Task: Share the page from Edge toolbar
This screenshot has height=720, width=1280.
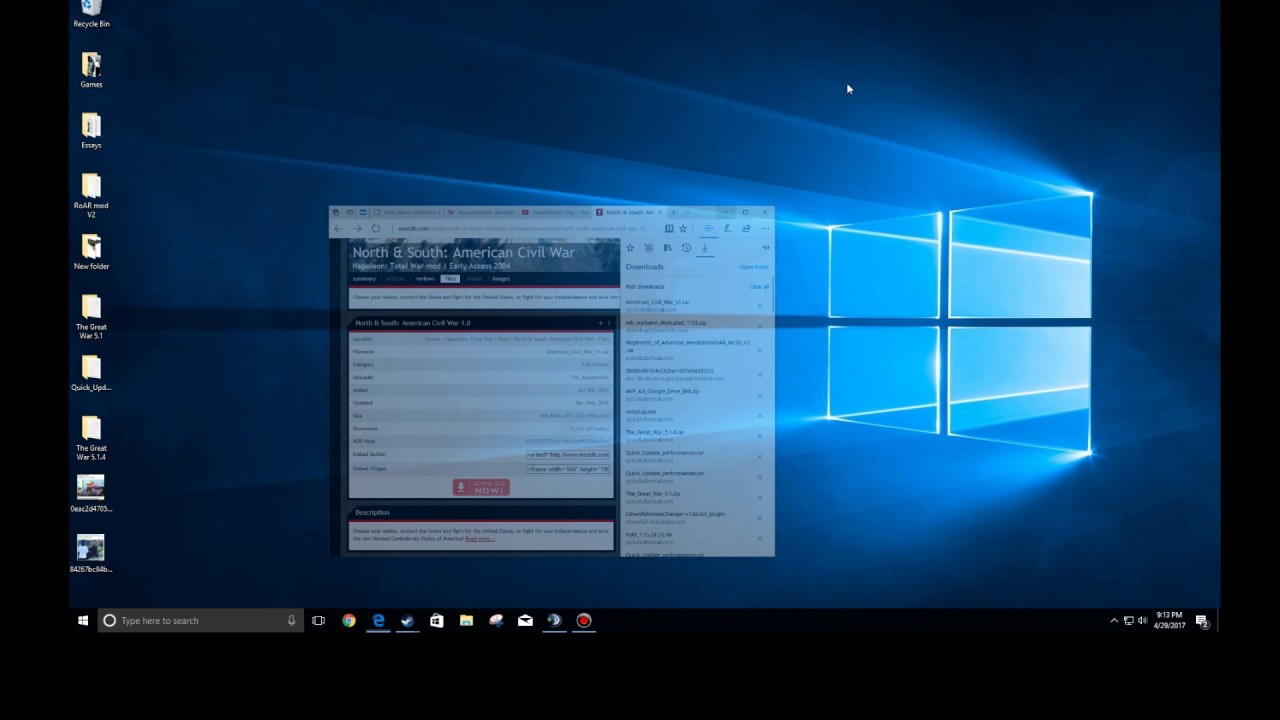Action: click(x=746, y=228)
